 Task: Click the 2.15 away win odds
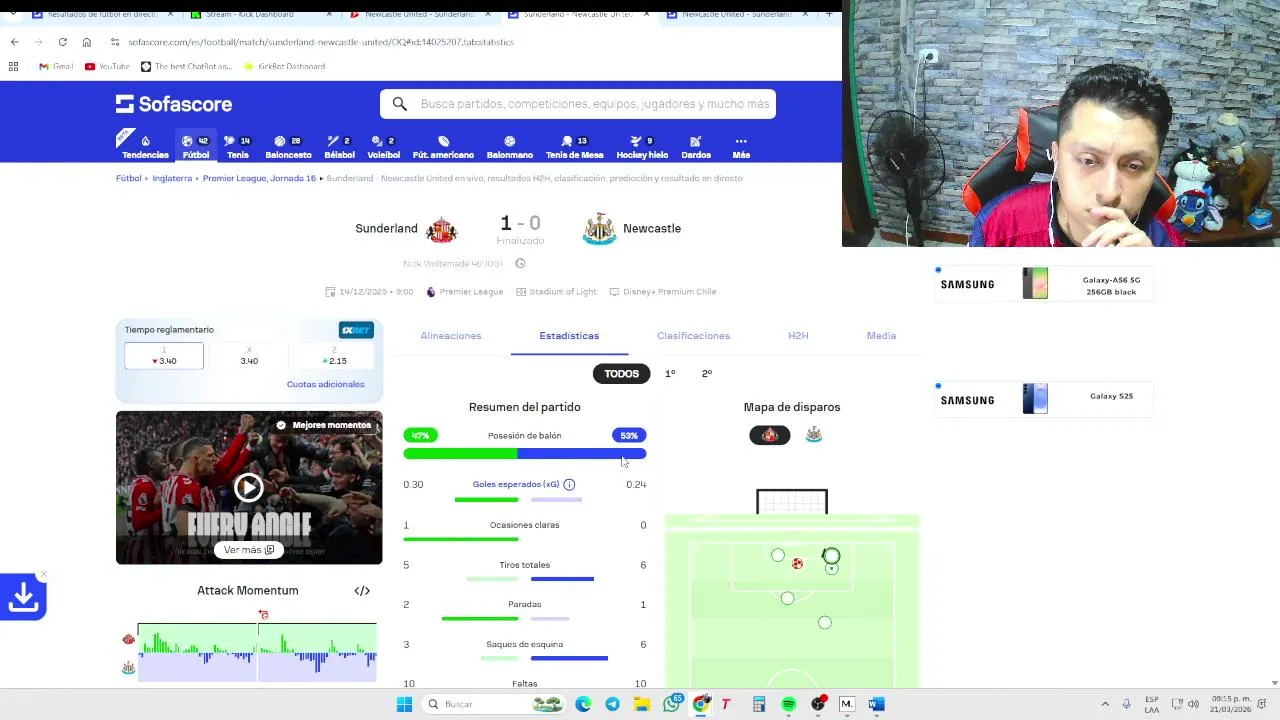pyautogui.click(x=334, y=357)
